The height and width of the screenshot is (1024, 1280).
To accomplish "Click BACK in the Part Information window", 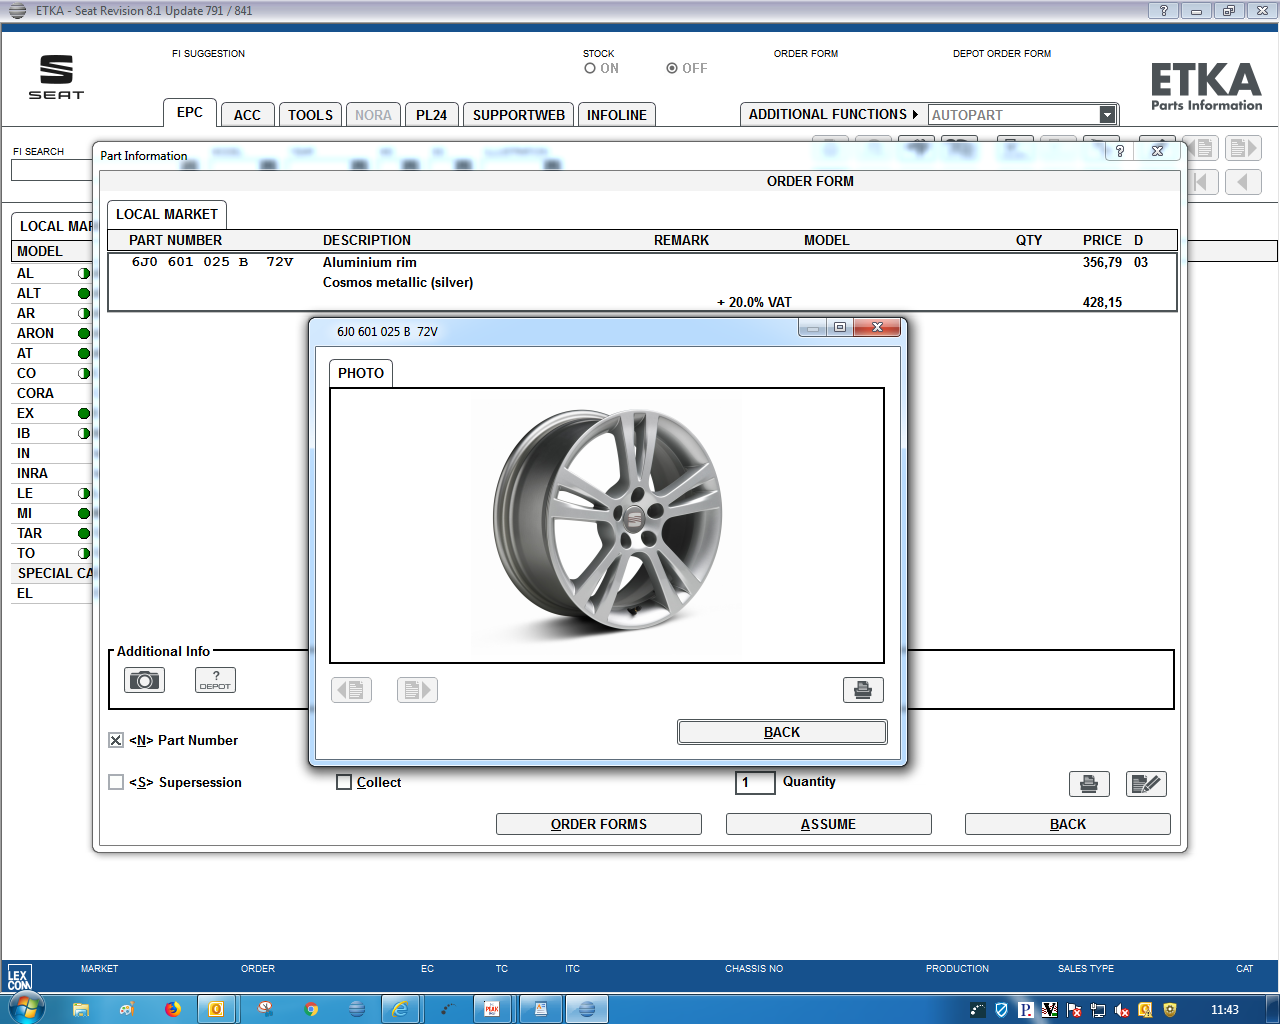I will click(x=1068, y=824).
